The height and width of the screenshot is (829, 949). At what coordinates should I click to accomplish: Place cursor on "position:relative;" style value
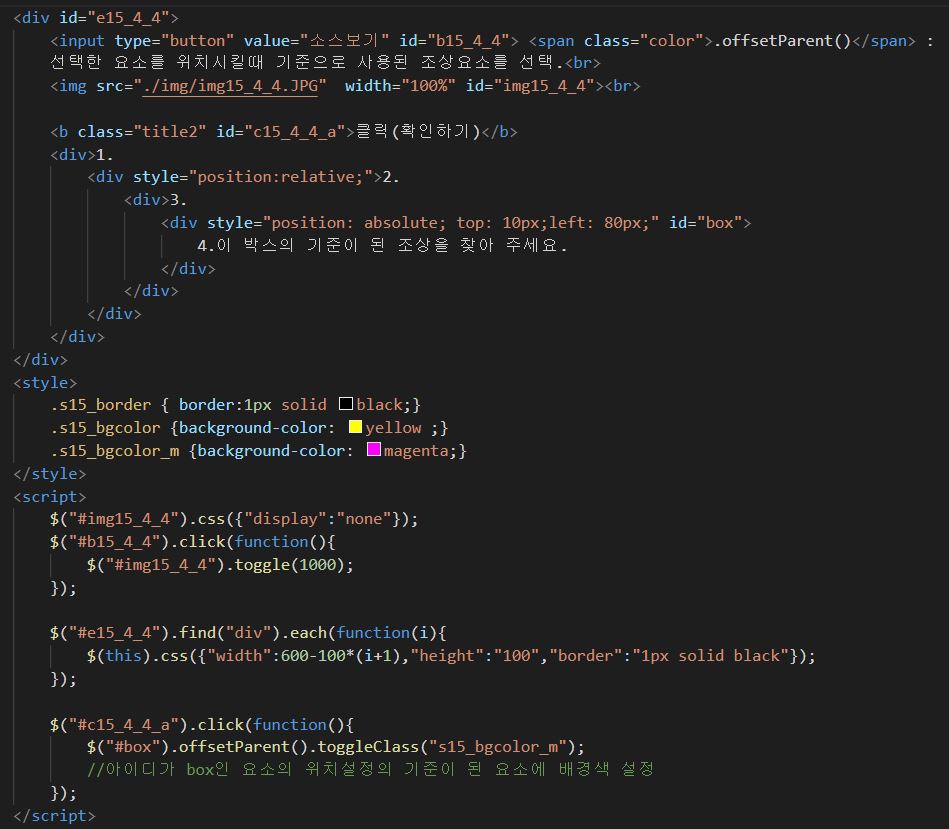point(281,177)
